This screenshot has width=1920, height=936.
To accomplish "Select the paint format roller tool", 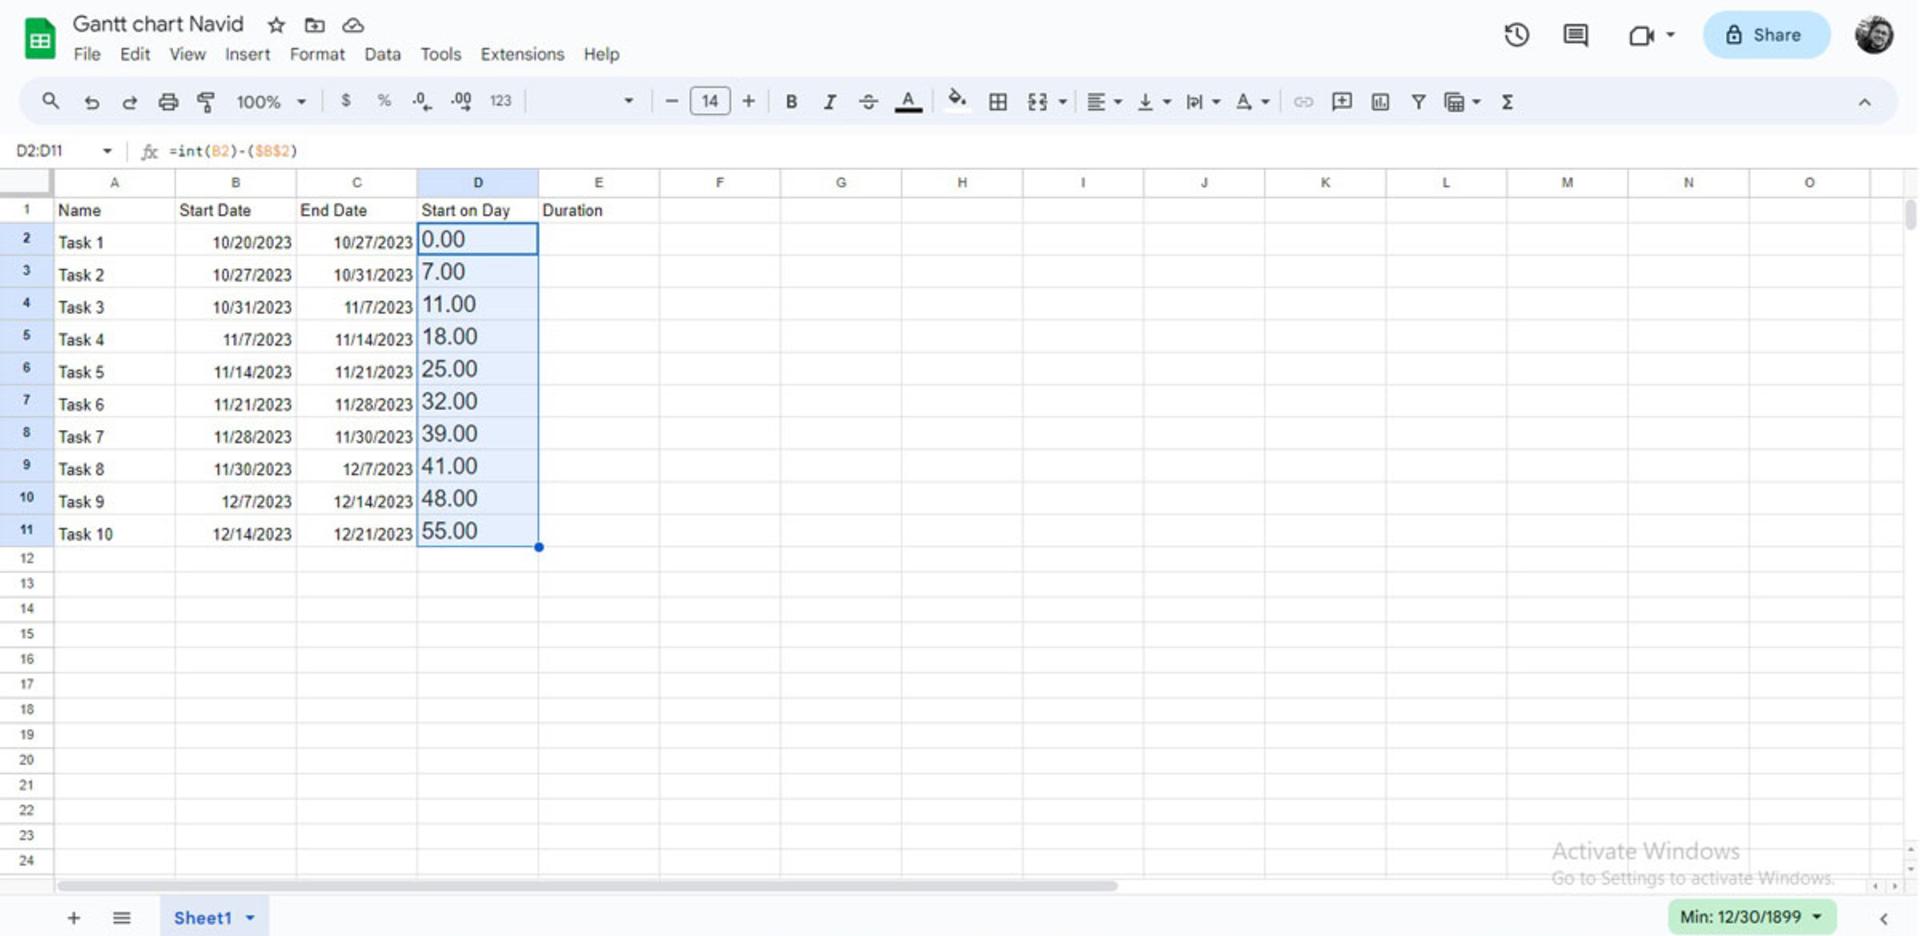I will click(206, 101).
